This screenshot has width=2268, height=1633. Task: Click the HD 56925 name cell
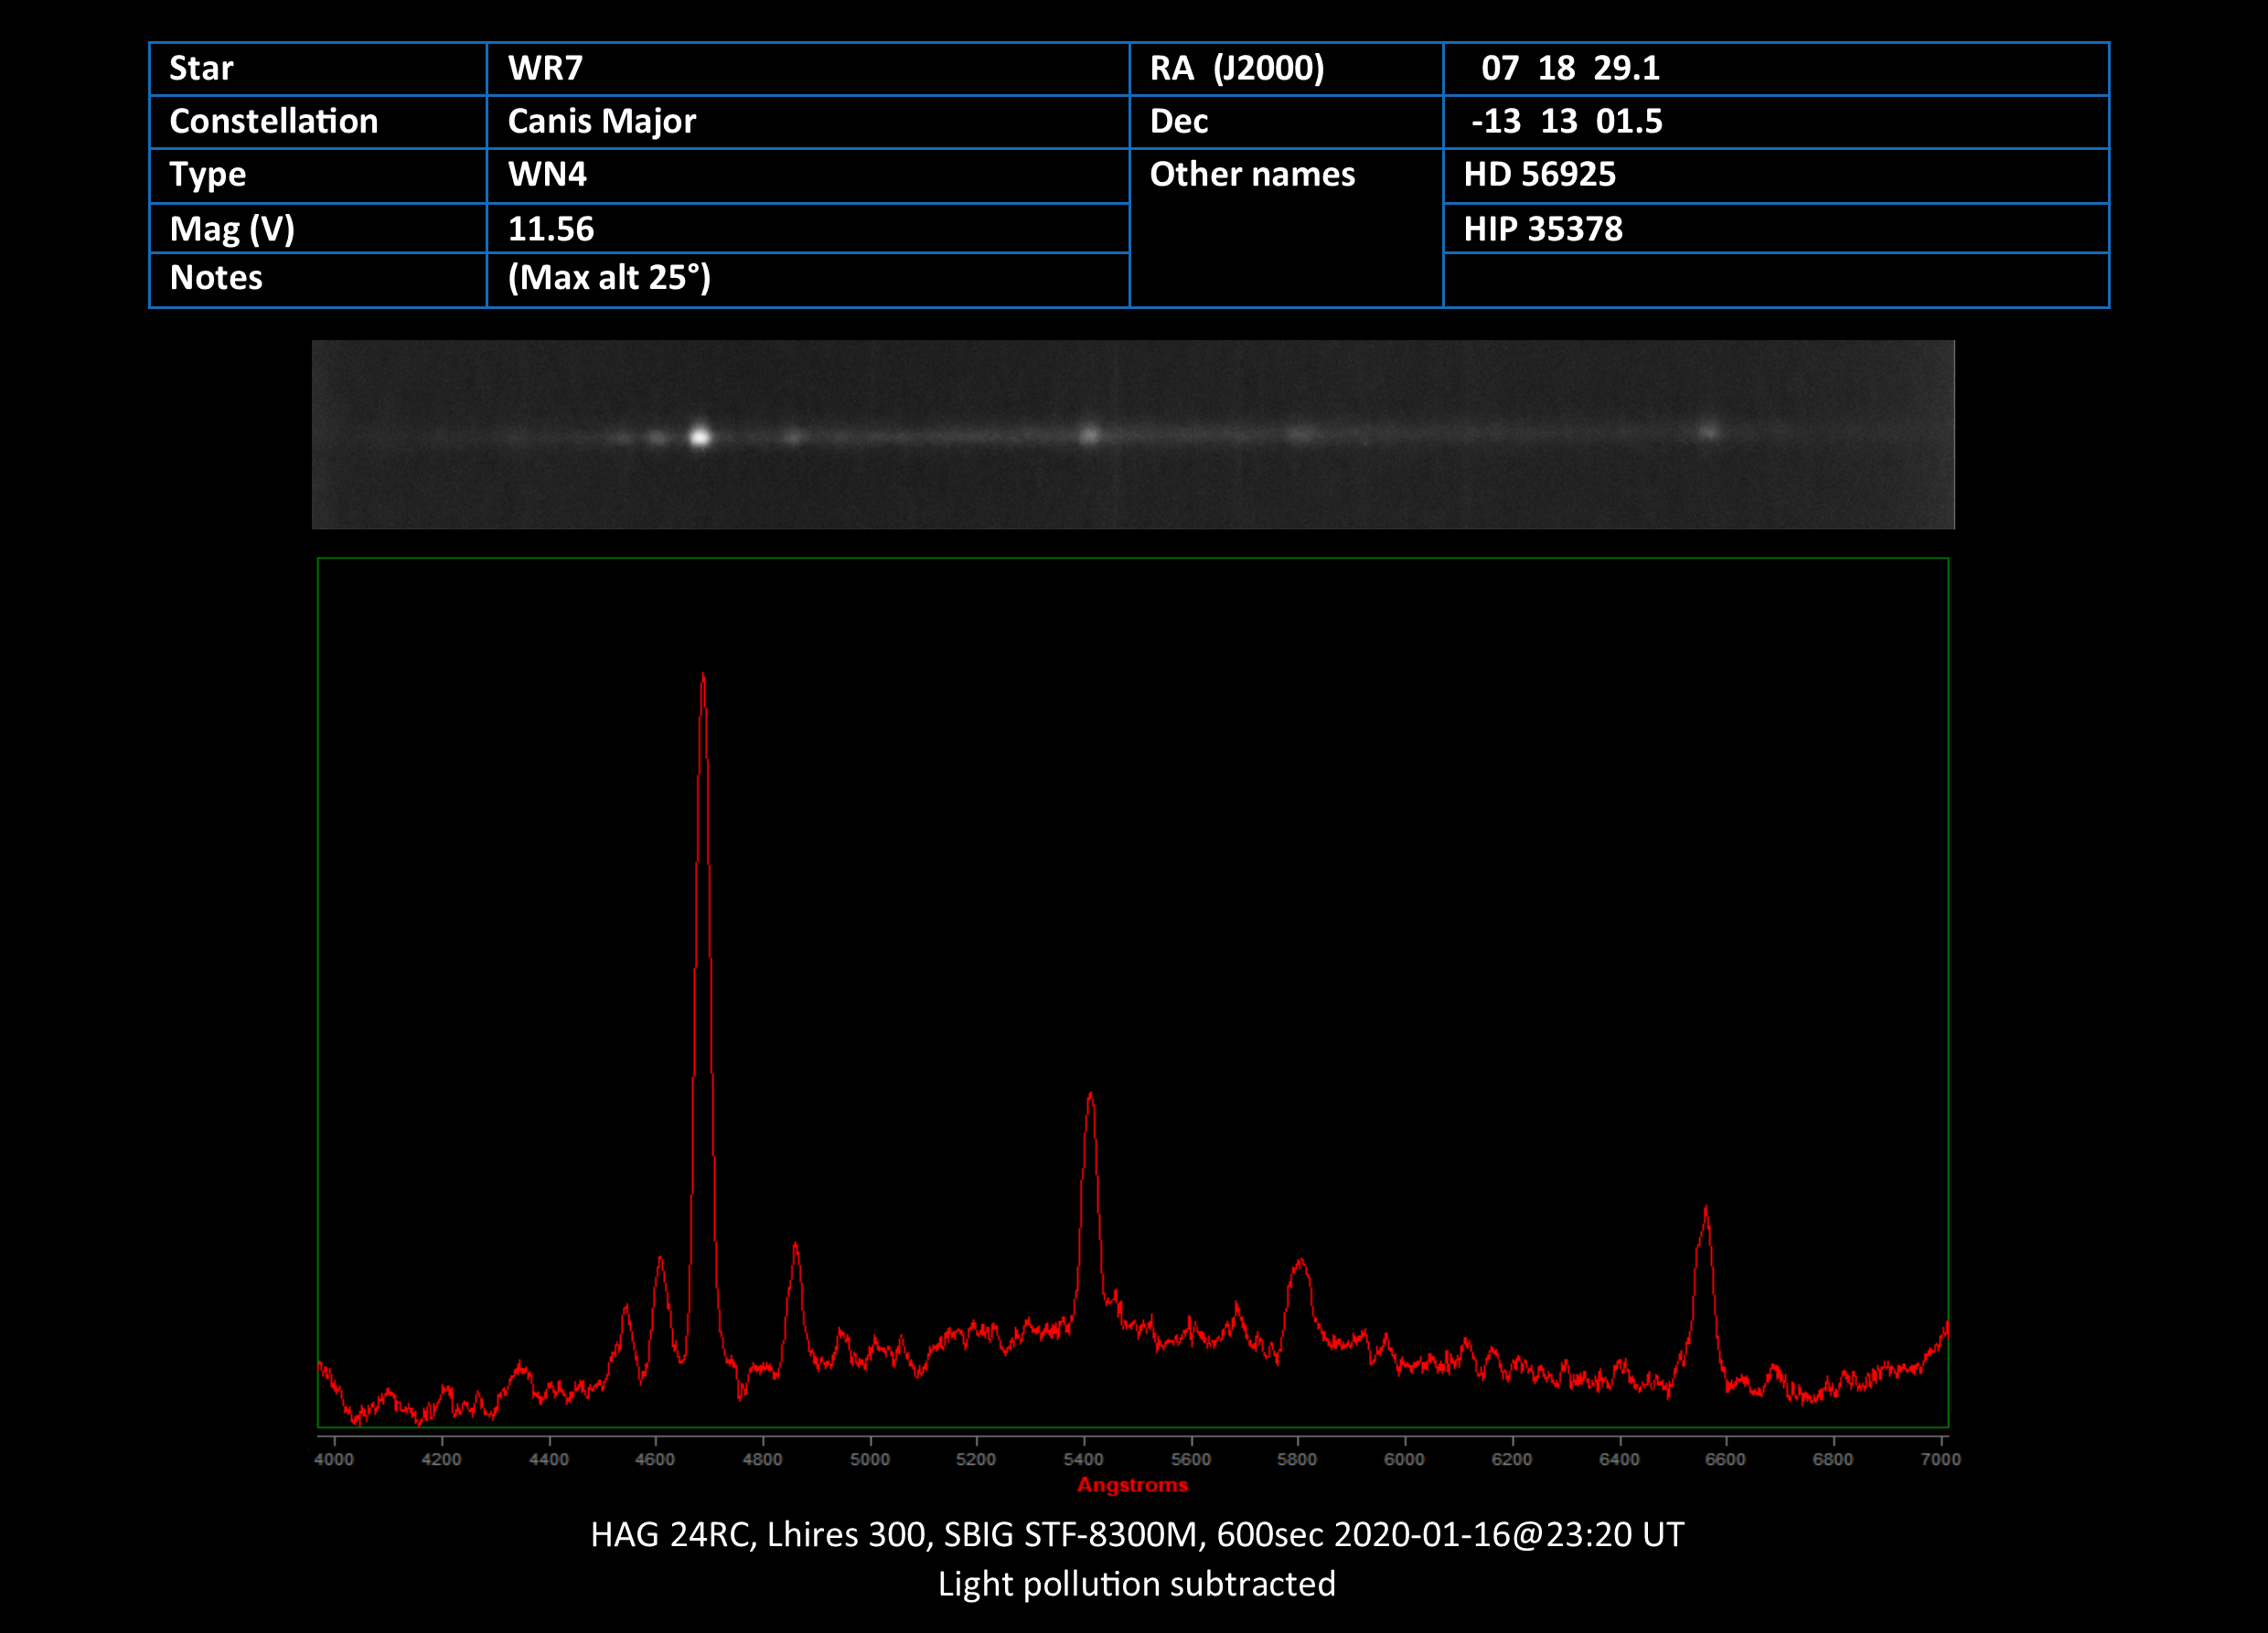1539,174
